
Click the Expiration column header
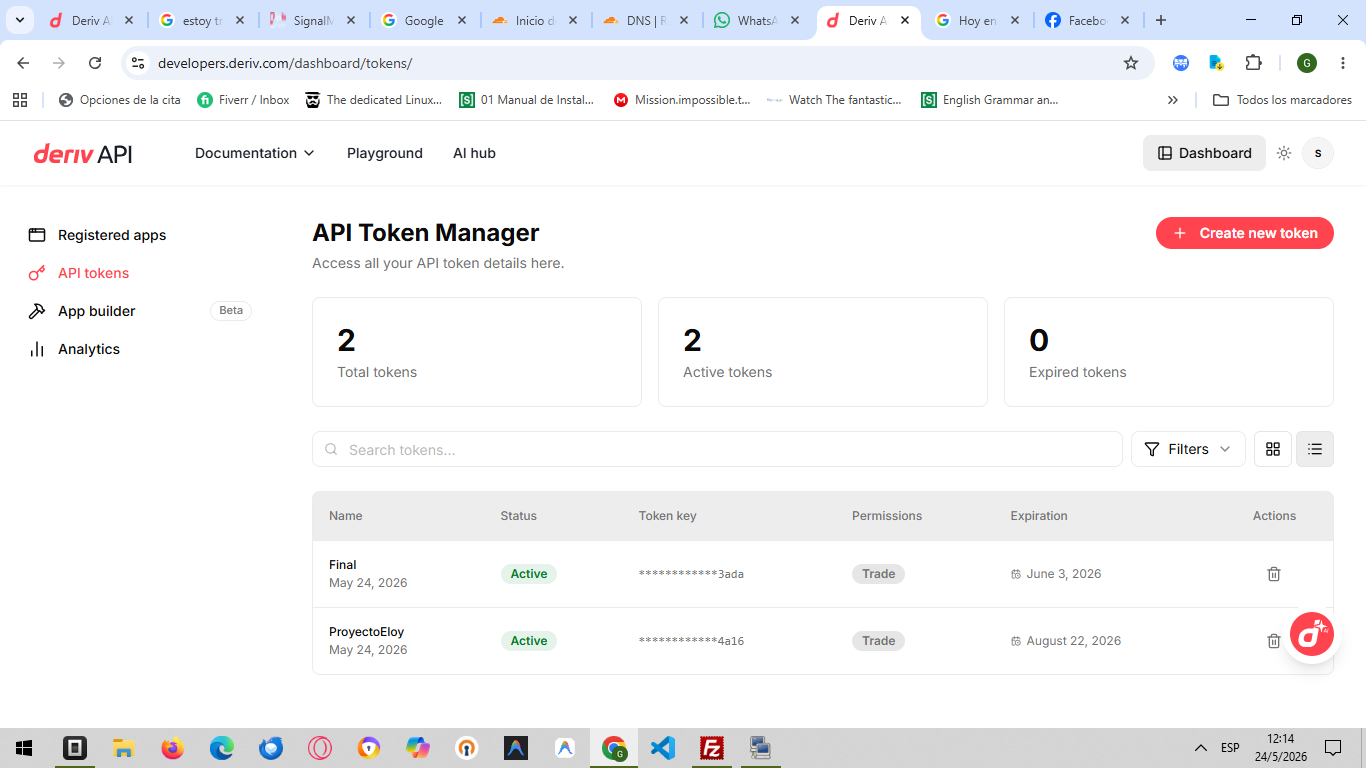point(1039,516)
